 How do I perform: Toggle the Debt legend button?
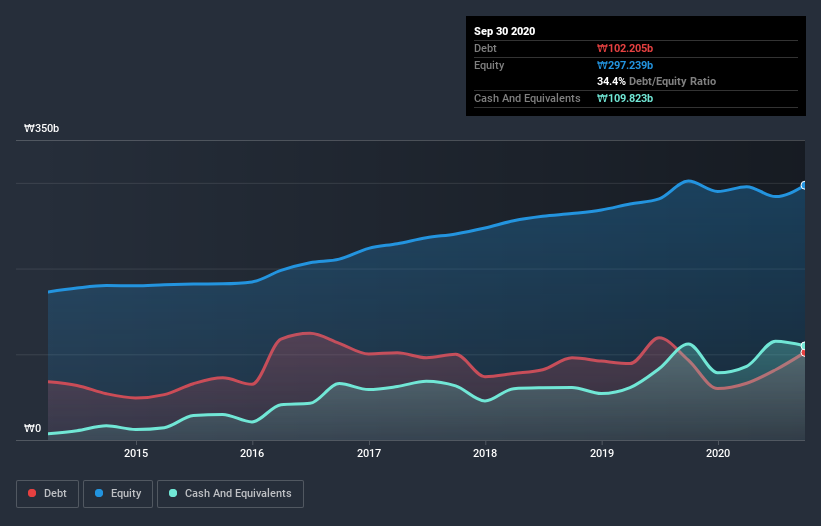pyautogui.click(x=47, y=494)
